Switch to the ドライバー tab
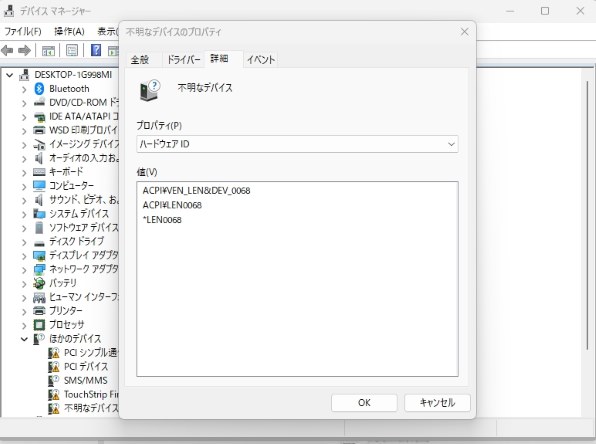The height and width of the screenshot is (444, 596). click(x=183, y=60)
